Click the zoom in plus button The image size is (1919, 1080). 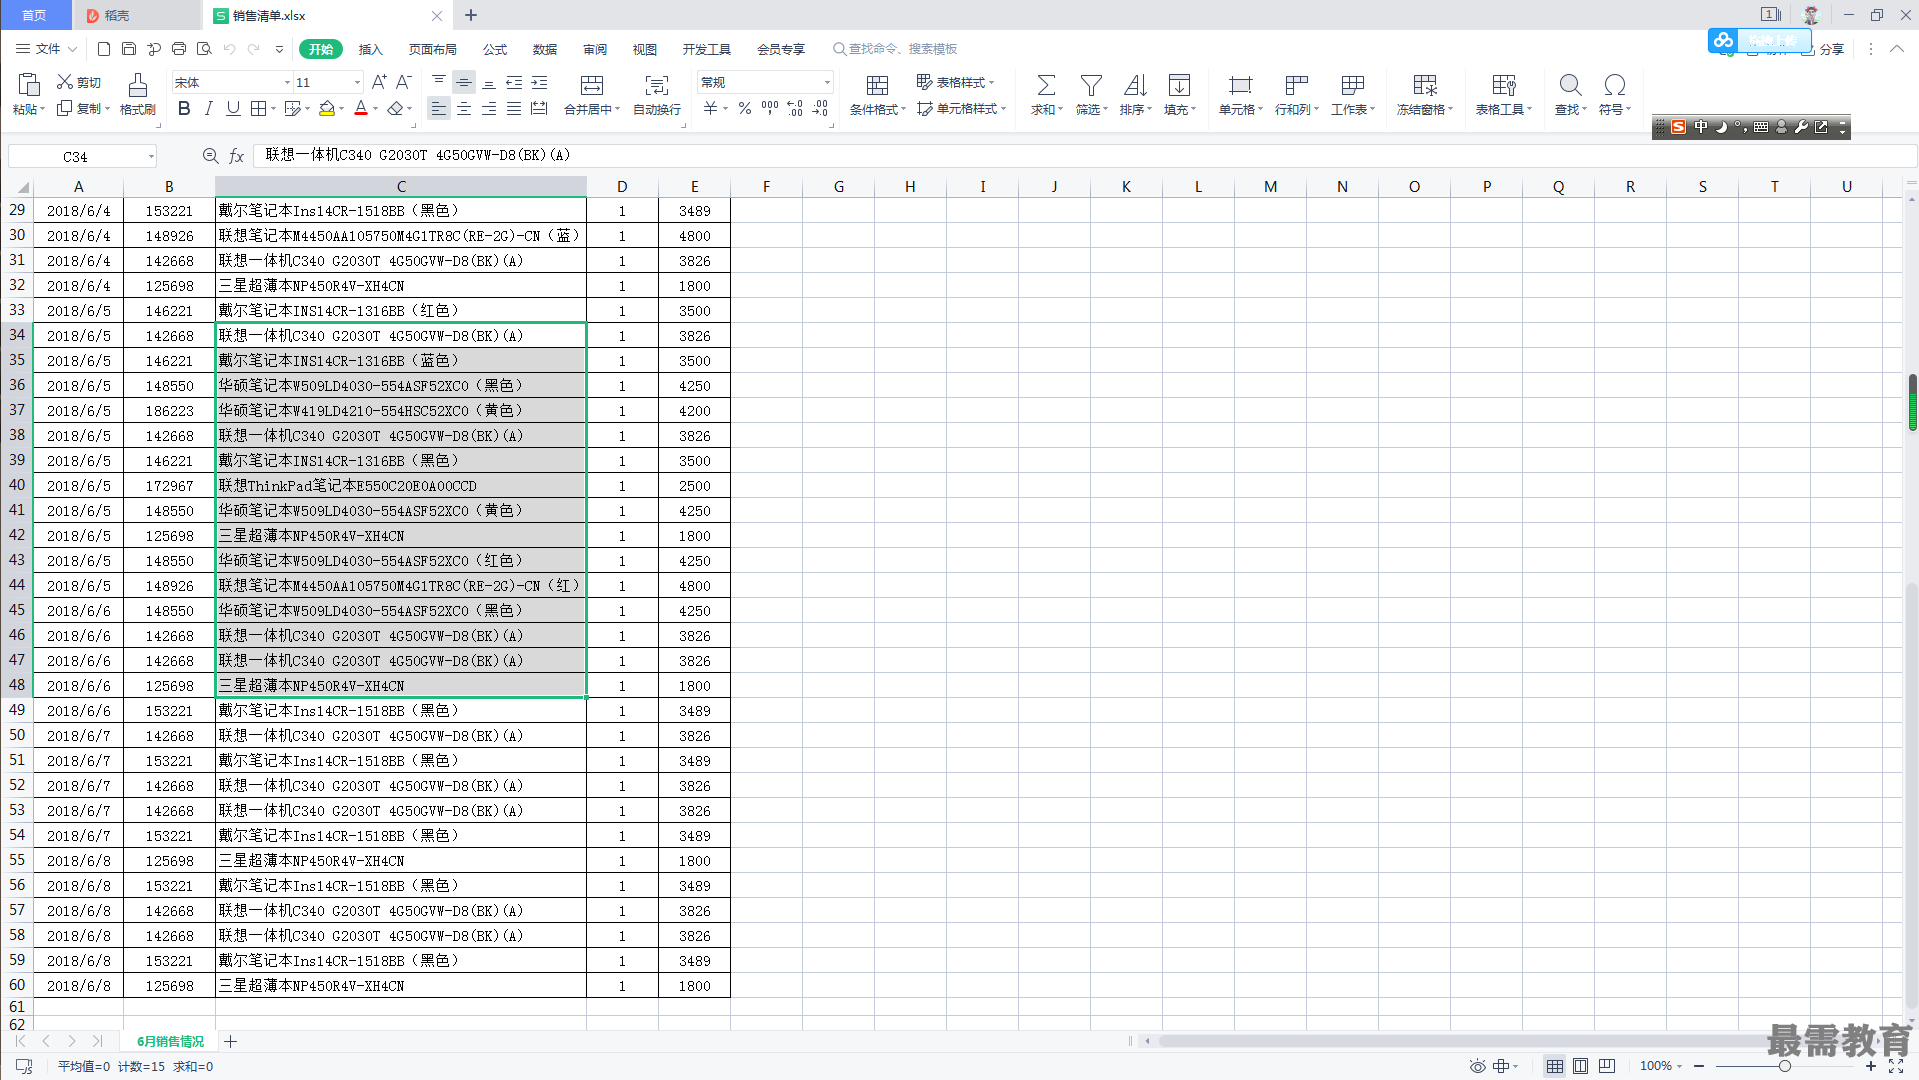pos(1871,1066)
